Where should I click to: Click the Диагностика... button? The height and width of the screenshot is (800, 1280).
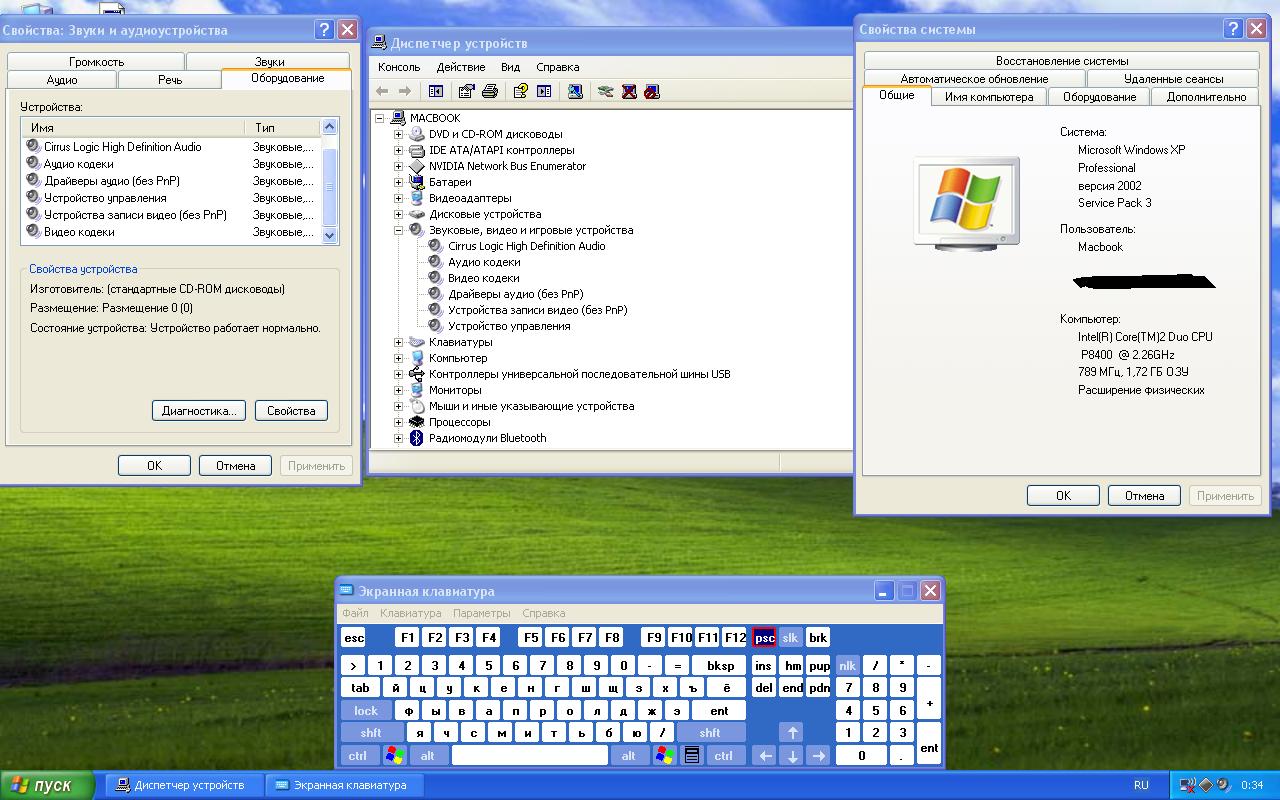tap(198, 411)
